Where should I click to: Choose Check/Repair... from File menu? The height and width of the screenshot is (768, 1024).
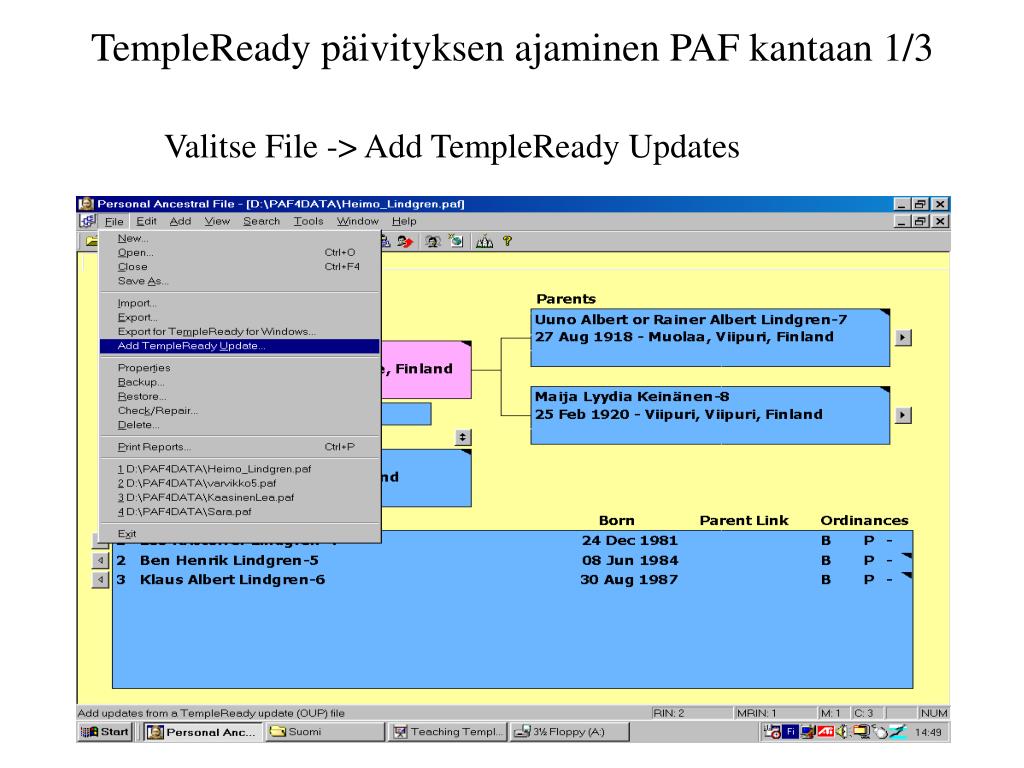[240, 411]
